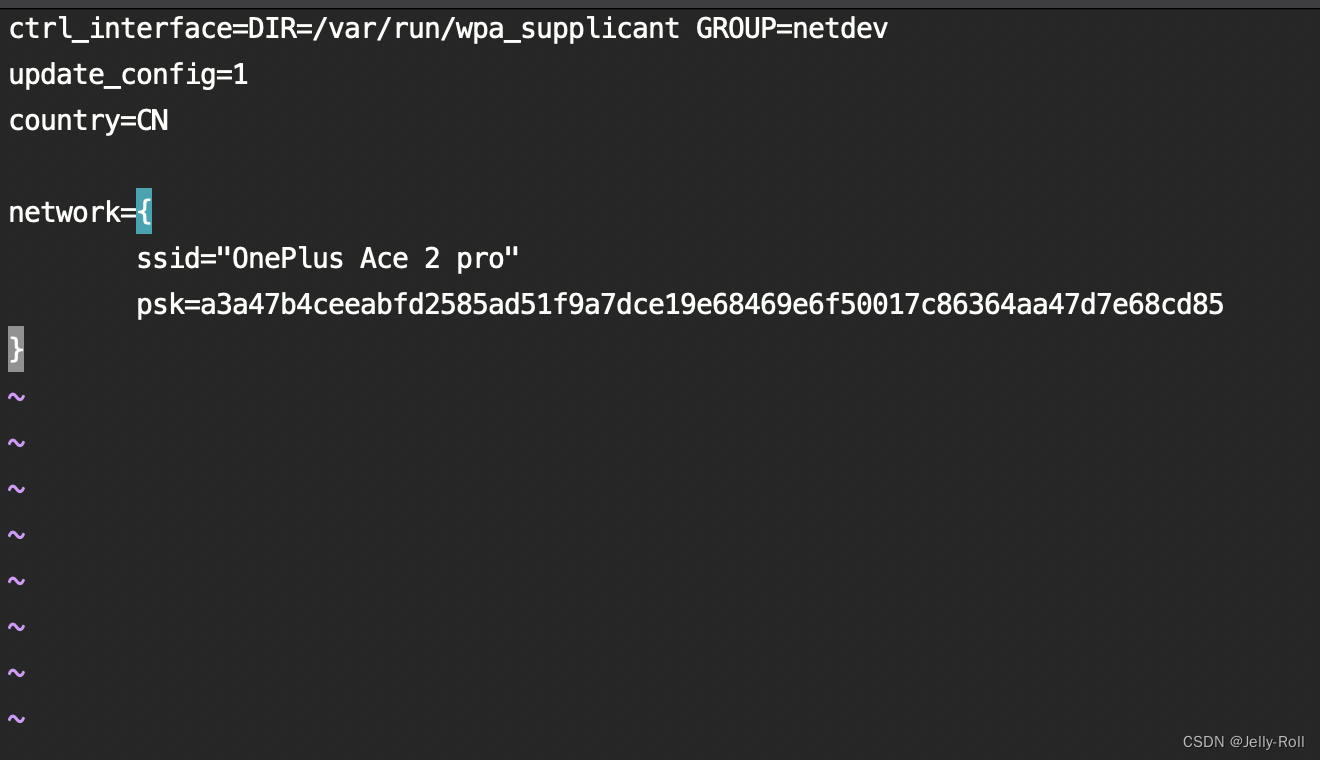Click the "OnePlus Ace 2 pro" string

[376, 258]
